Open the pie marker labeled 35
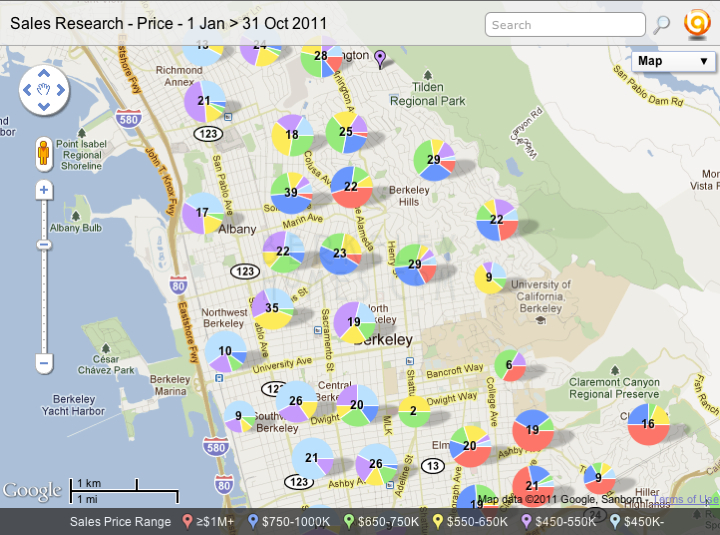The width and height of the screenshot is (720, 535). tap(272, 309)
